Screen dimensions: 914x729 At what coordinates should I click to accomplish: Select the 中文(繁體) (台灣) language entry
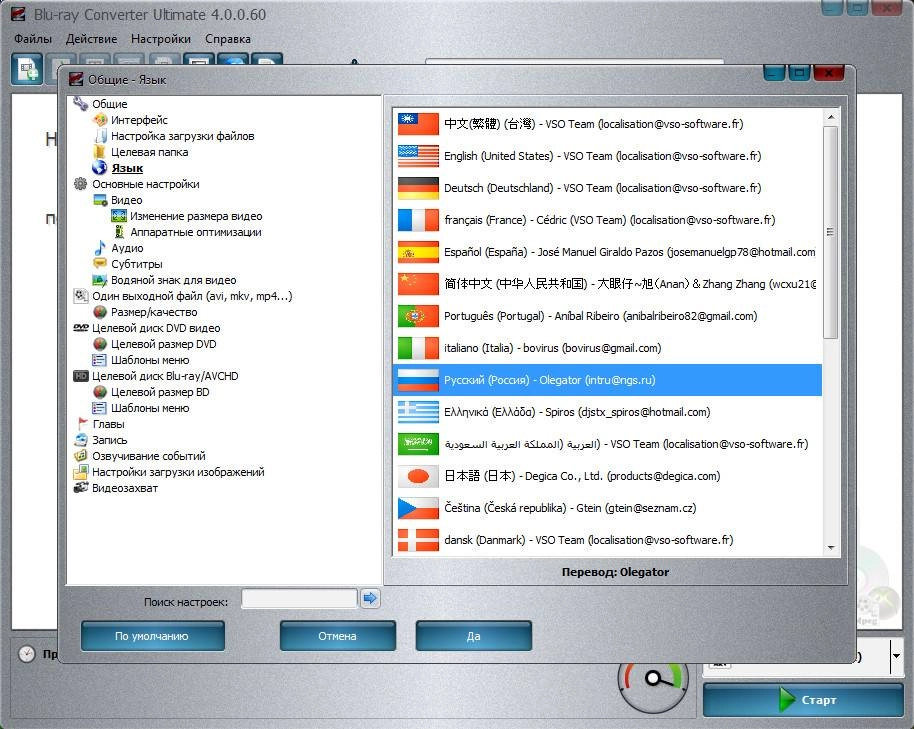point(607,124)
